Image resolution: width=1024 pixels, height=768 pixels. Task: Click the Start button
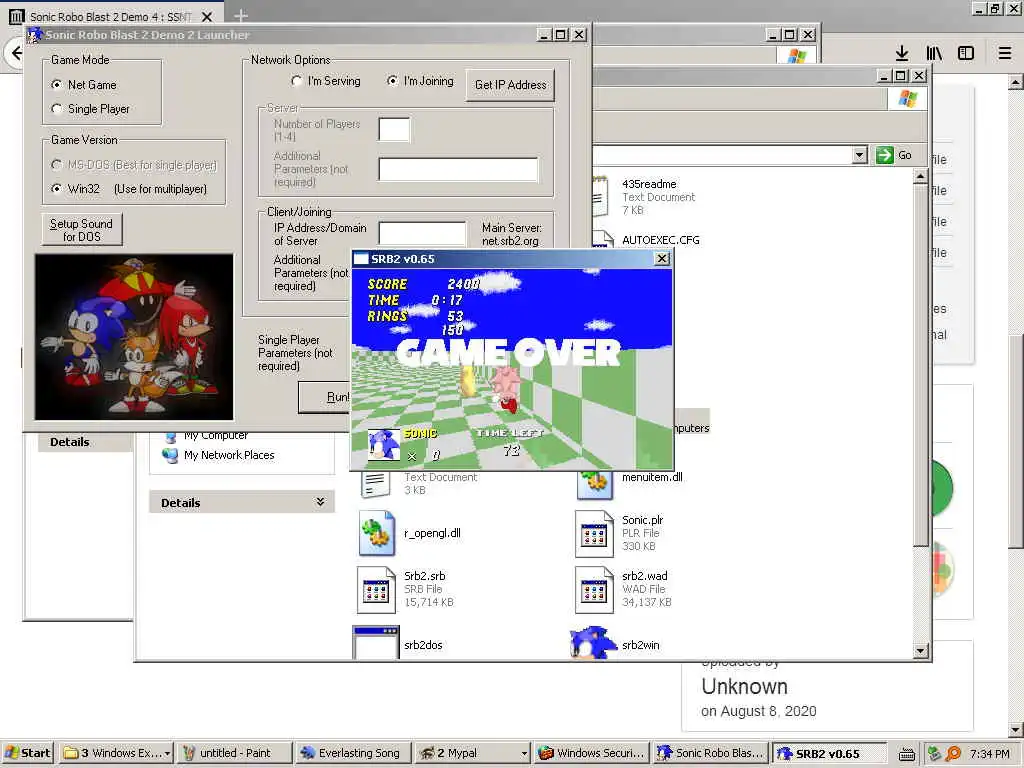tap(27, 753)
